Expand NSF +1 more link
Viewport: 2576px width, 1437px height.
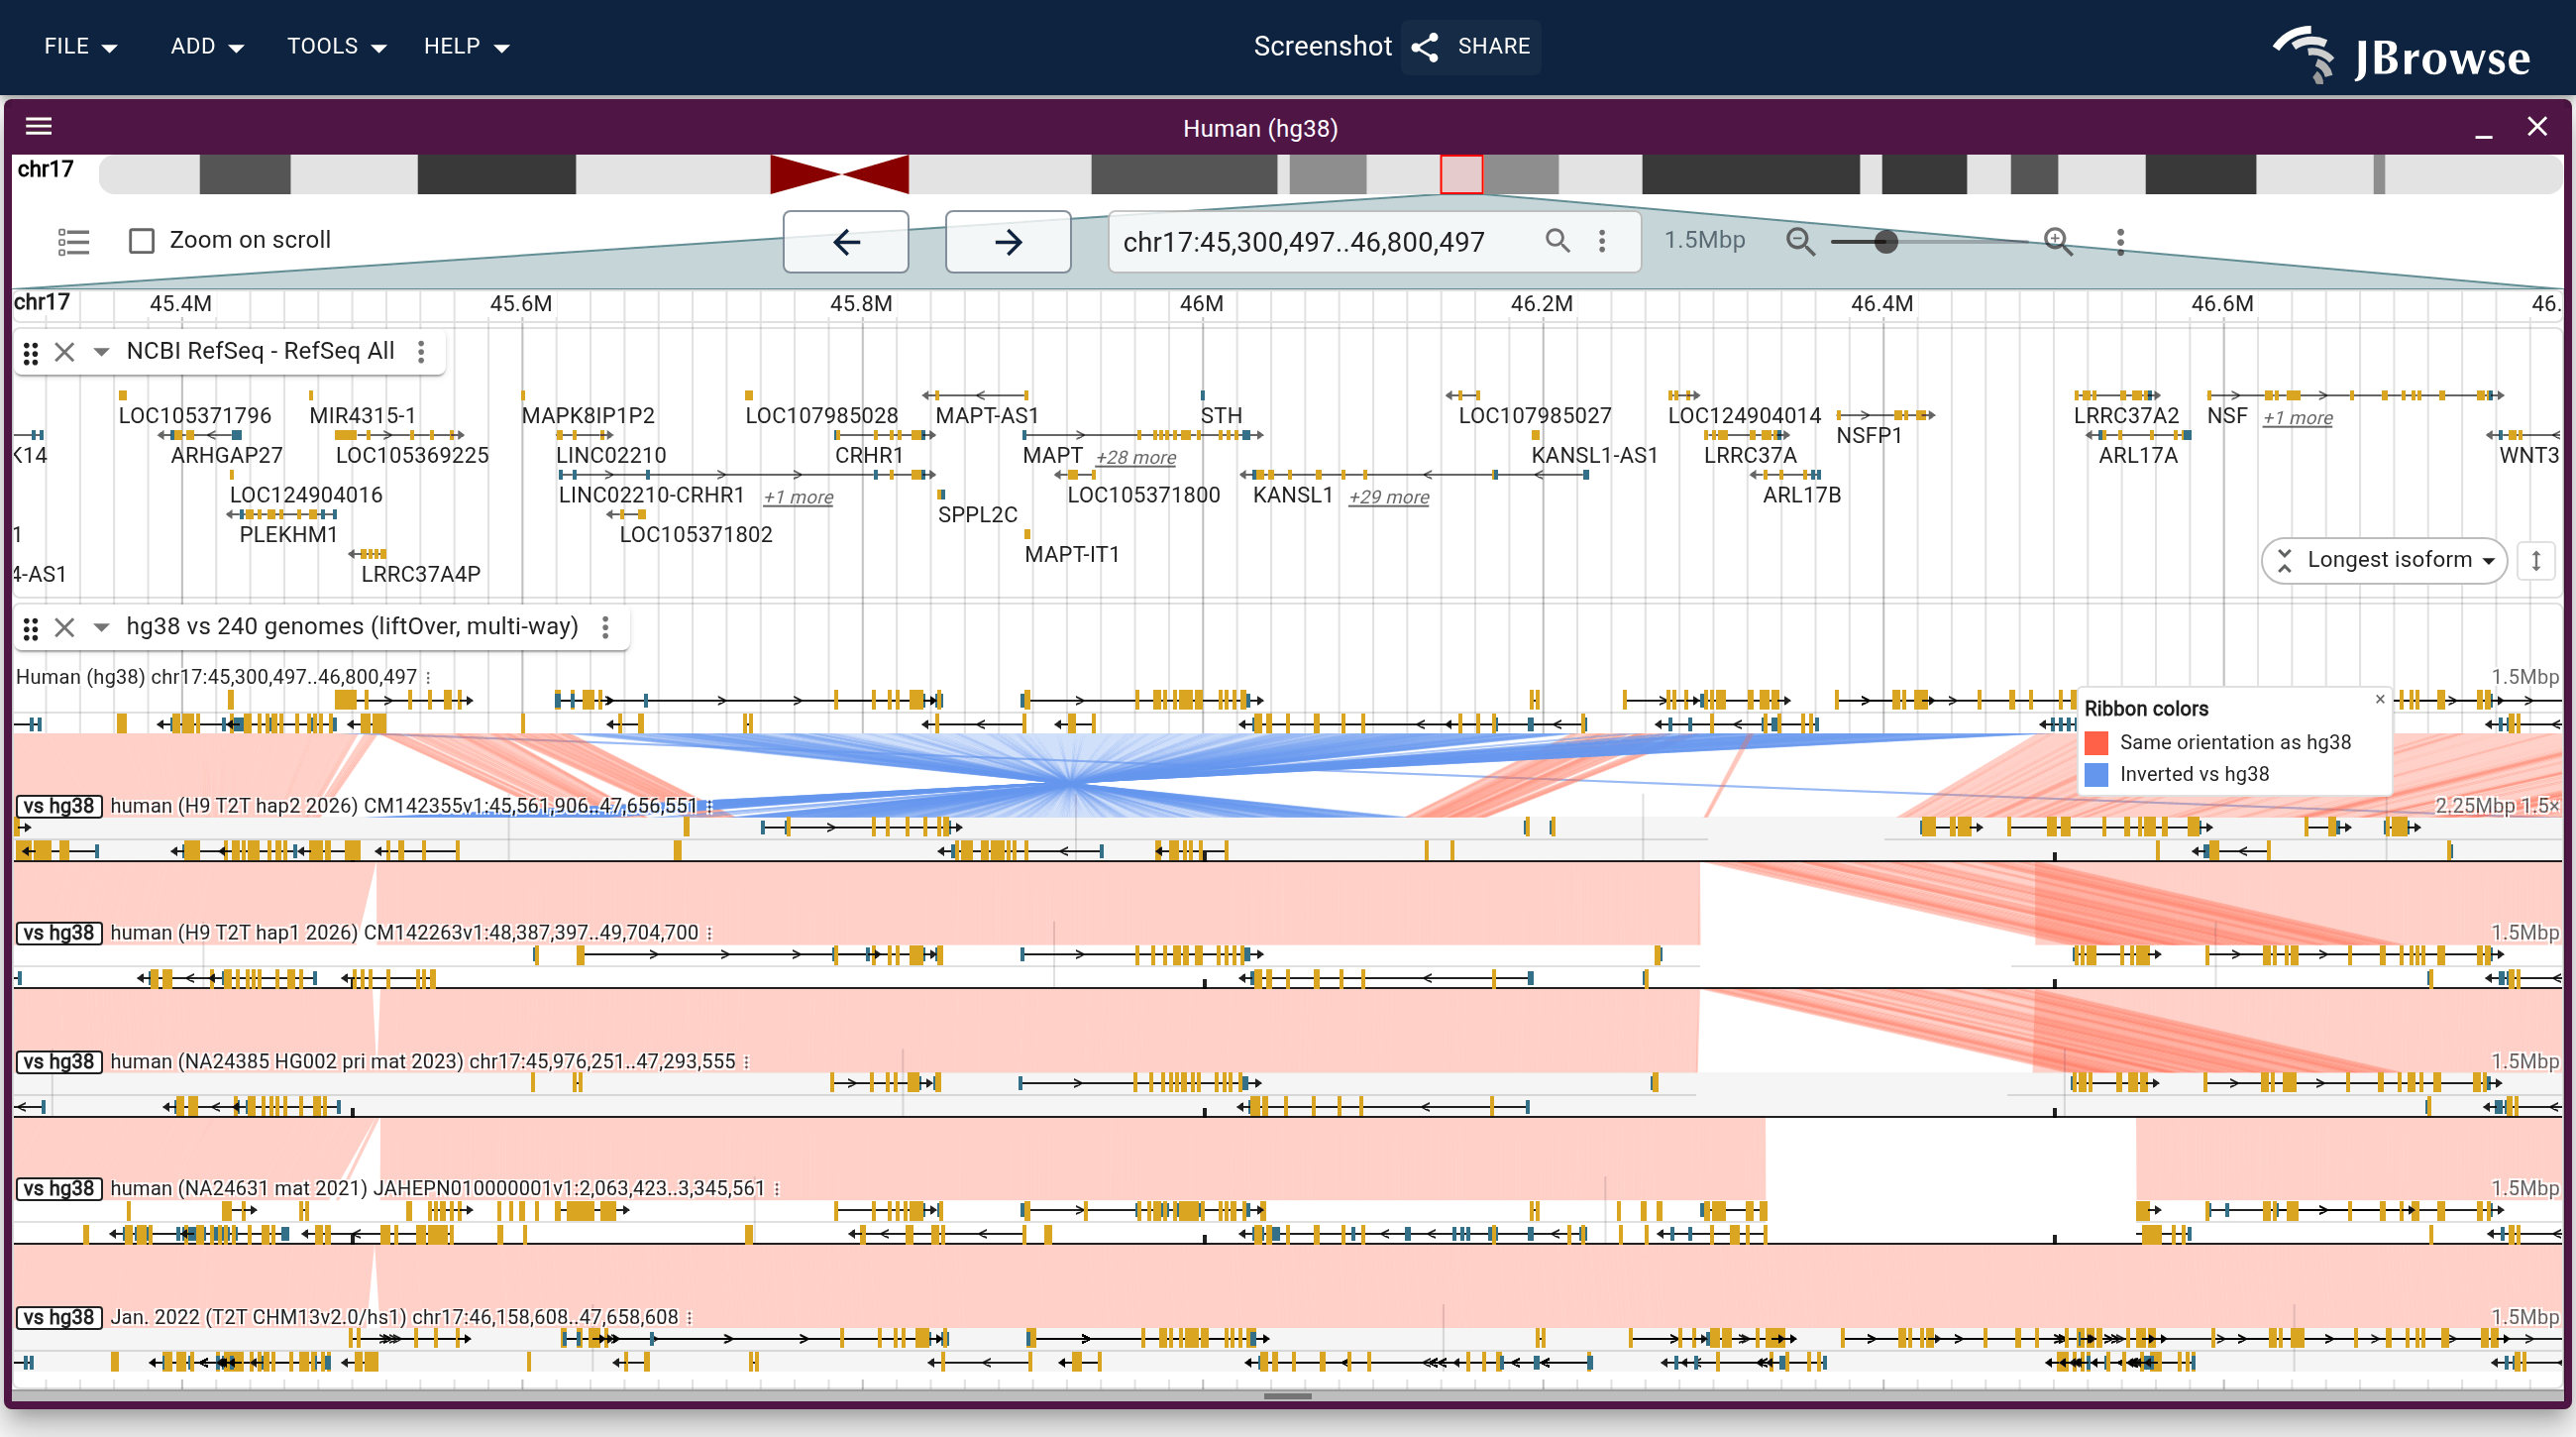(2298, 418)
